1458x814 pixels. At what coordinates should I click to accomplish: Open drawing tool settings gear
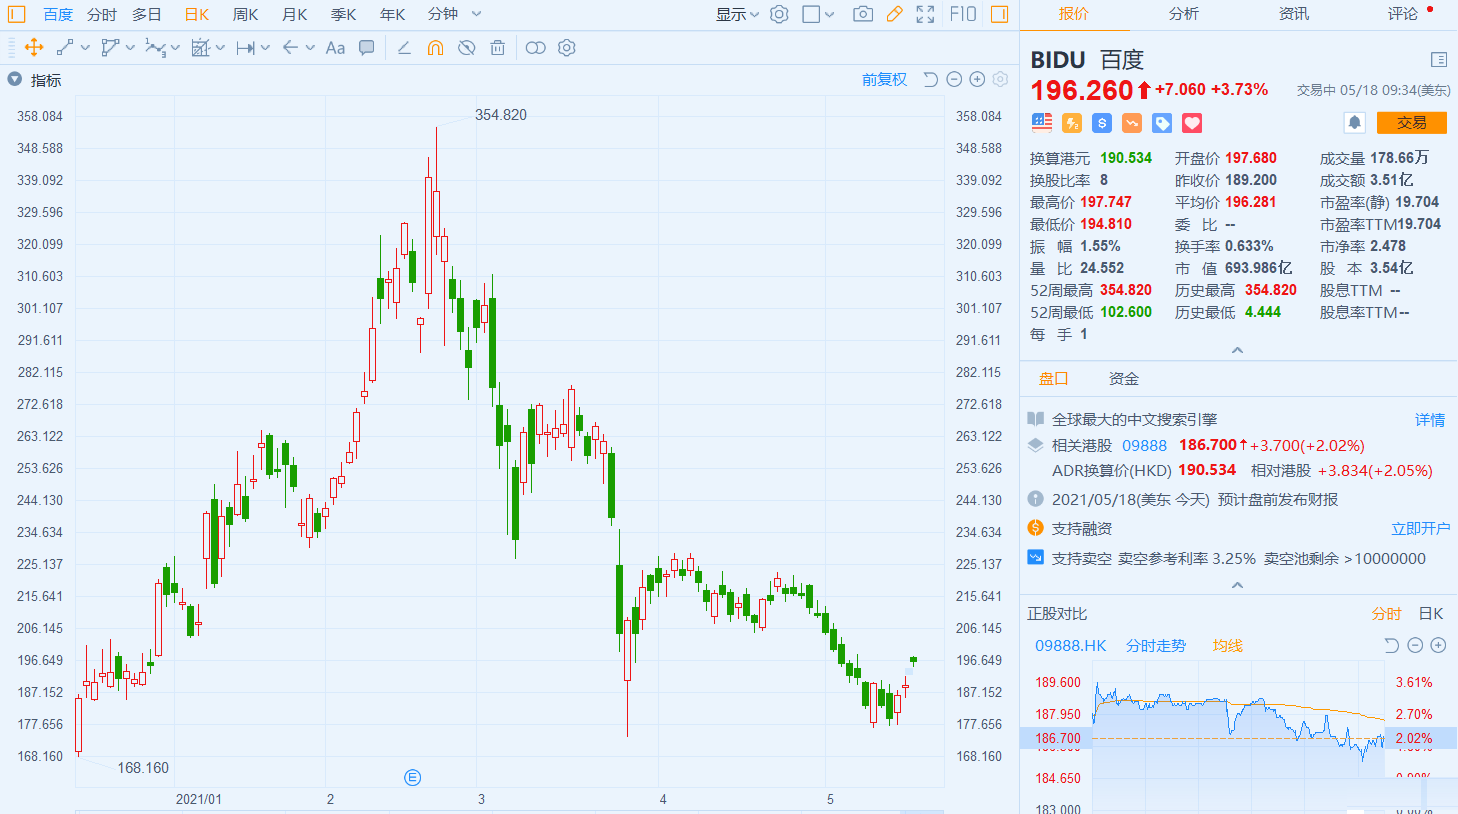point(567,47)
